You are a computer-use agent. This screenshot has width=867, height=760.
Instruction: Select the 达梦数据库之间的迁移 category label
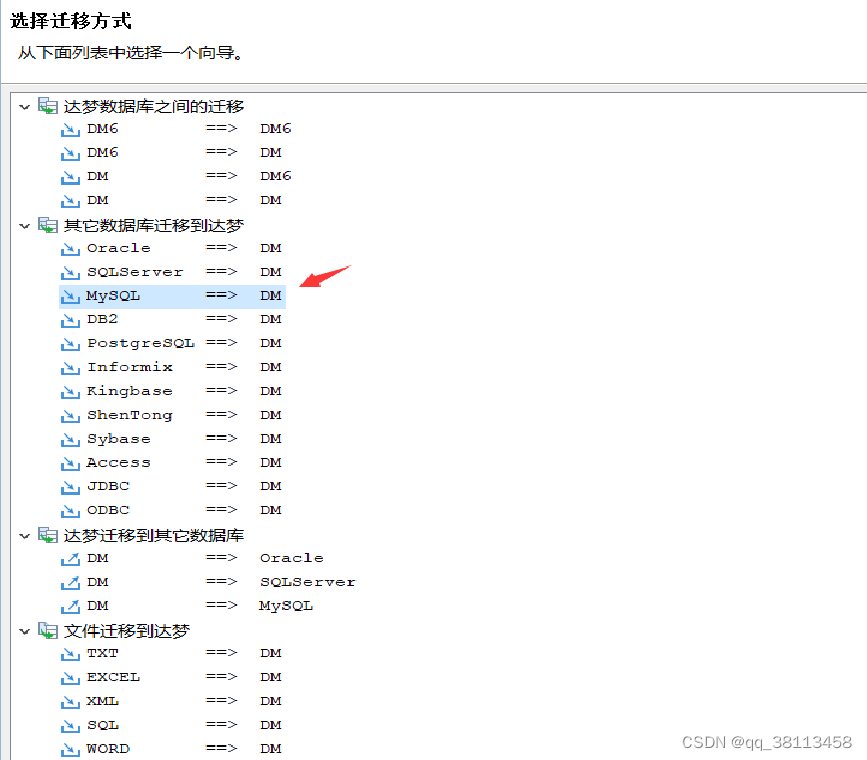[x=154, y=106]
